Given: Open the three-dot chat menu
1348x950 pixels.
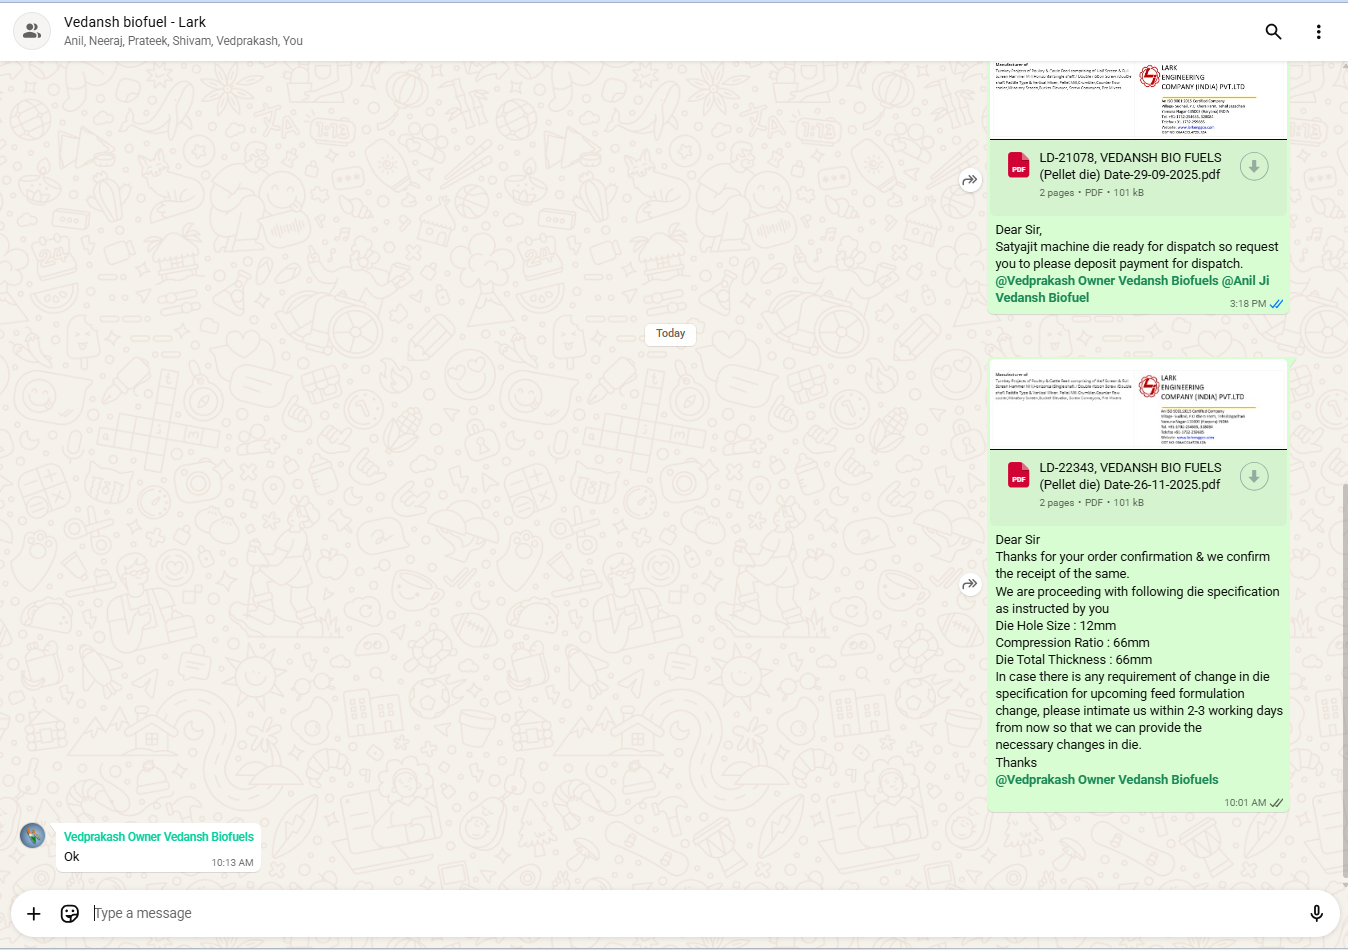Looking at the screenshot, I should [1318, 32].
